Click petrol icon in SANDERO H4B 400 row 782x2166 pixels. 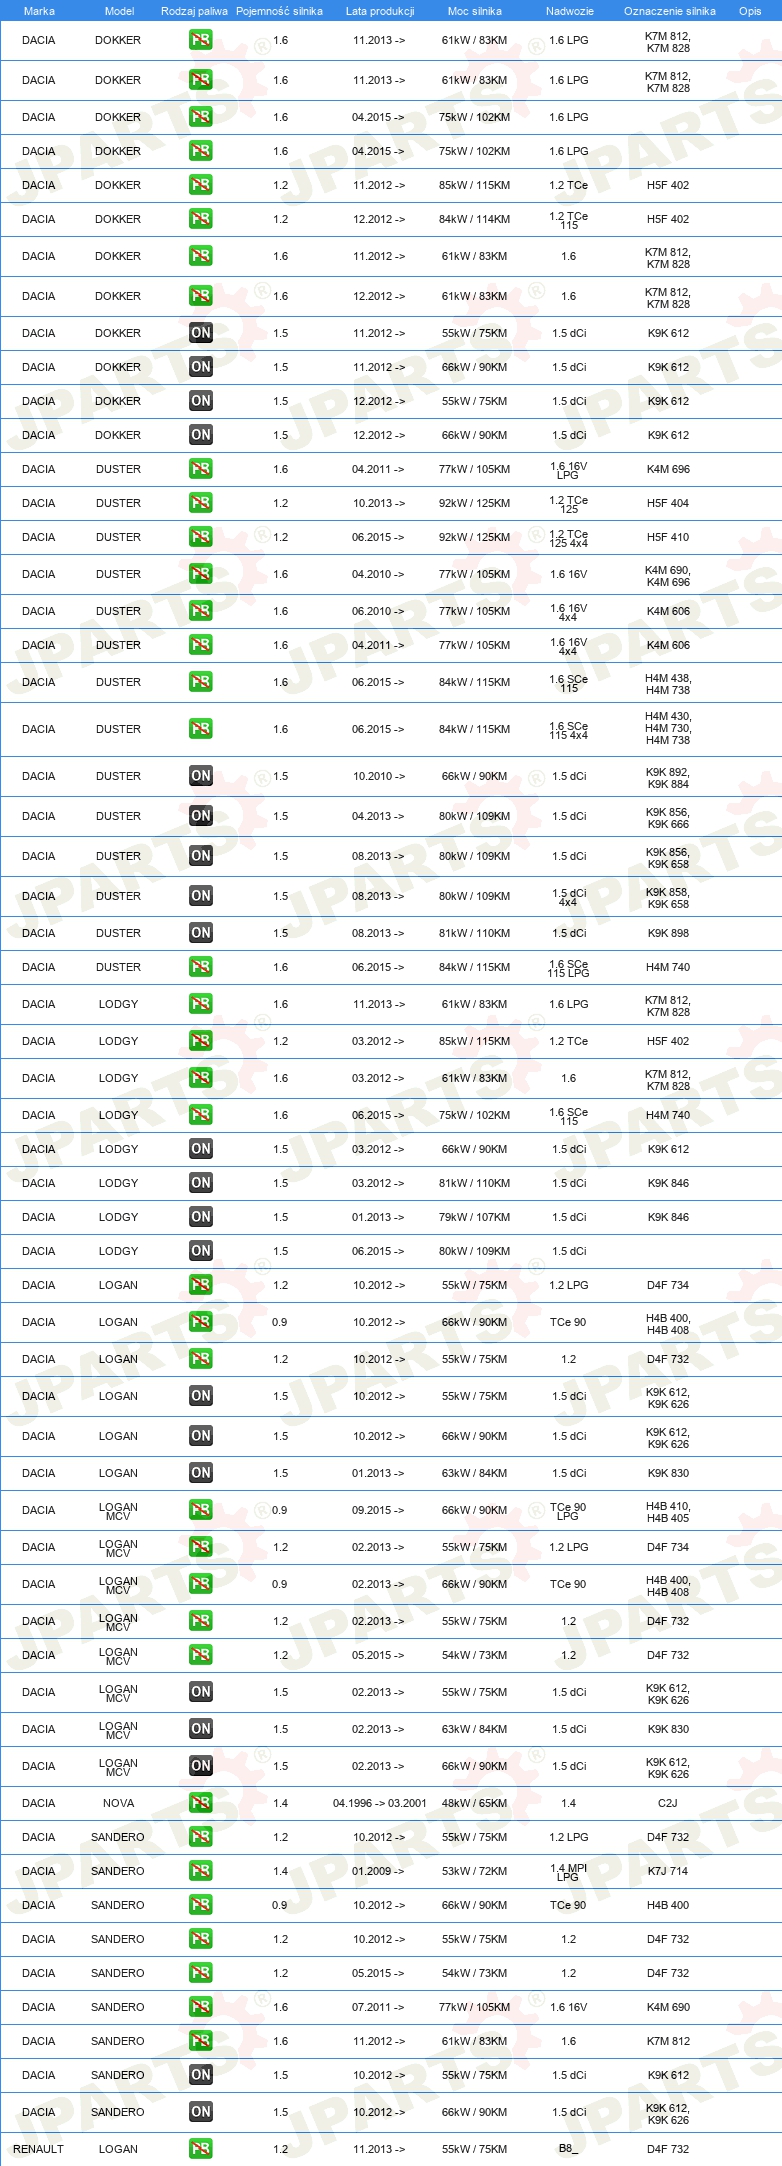click(201, 1905)
